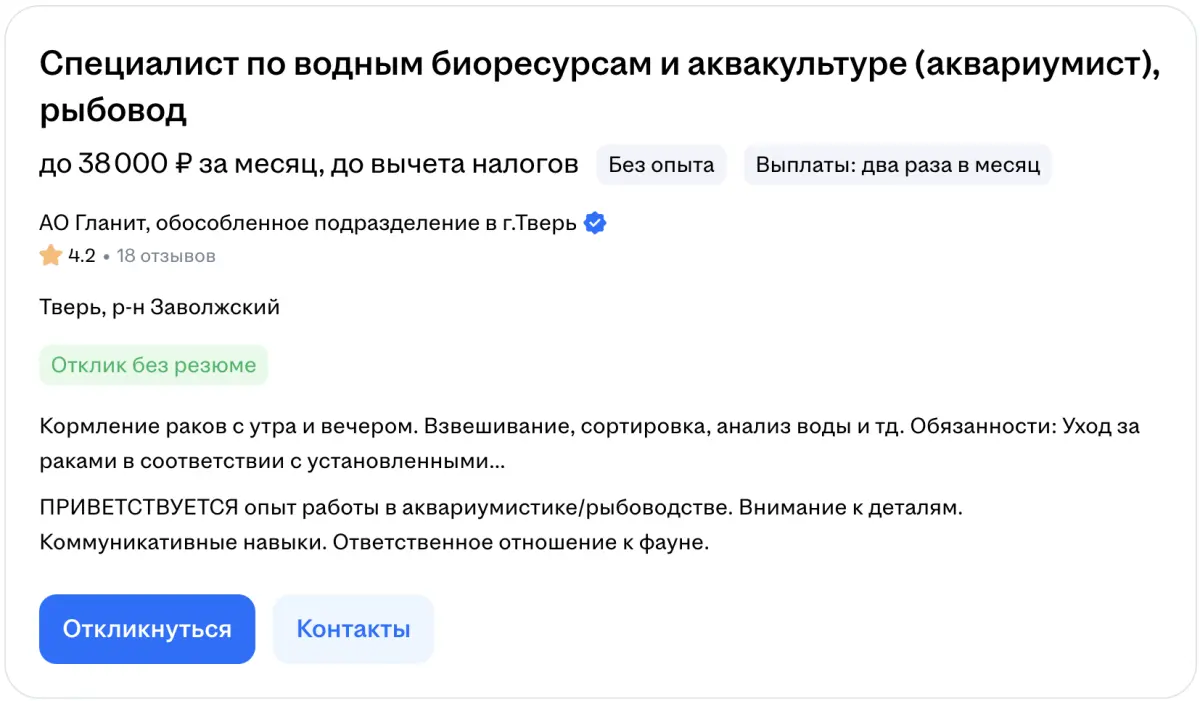Click the '4.2' rating value
The image size is (1200, 701).
pyautogui.click(x=81, y=256)
